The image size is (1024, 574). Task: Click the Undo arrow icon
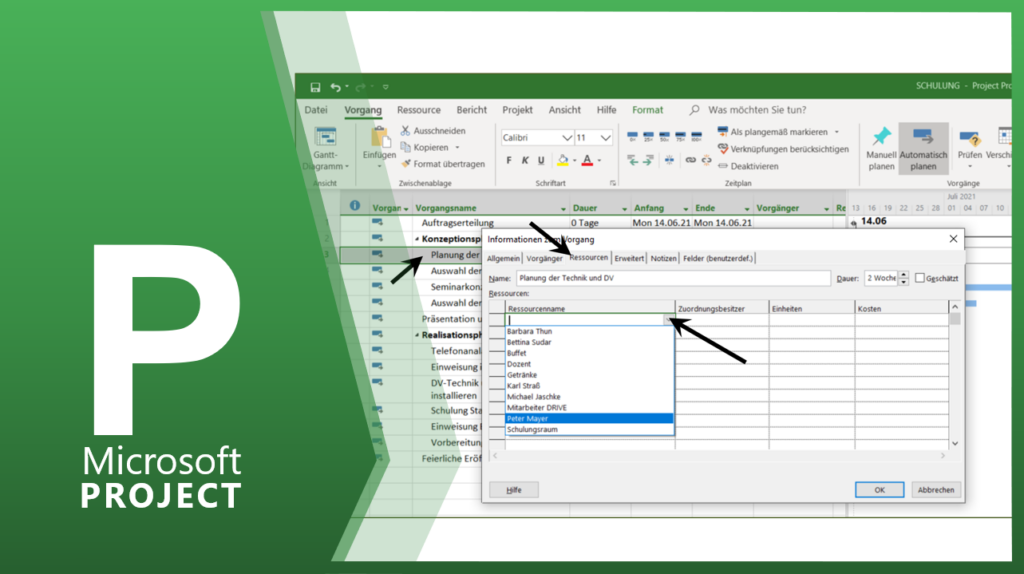point(335,87)
